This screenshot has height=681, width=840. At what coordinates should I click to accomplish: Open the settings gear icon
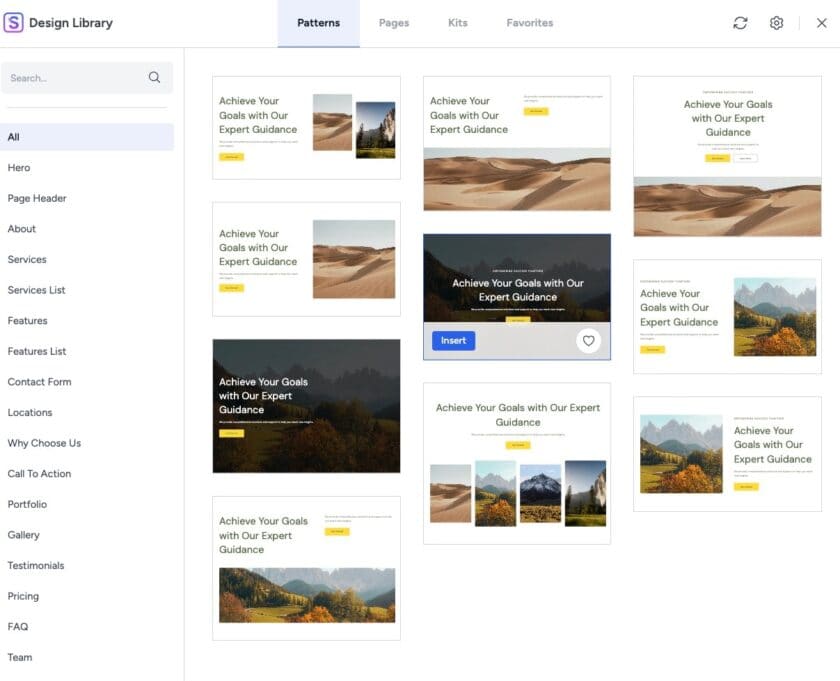click(x=776, y=23)
